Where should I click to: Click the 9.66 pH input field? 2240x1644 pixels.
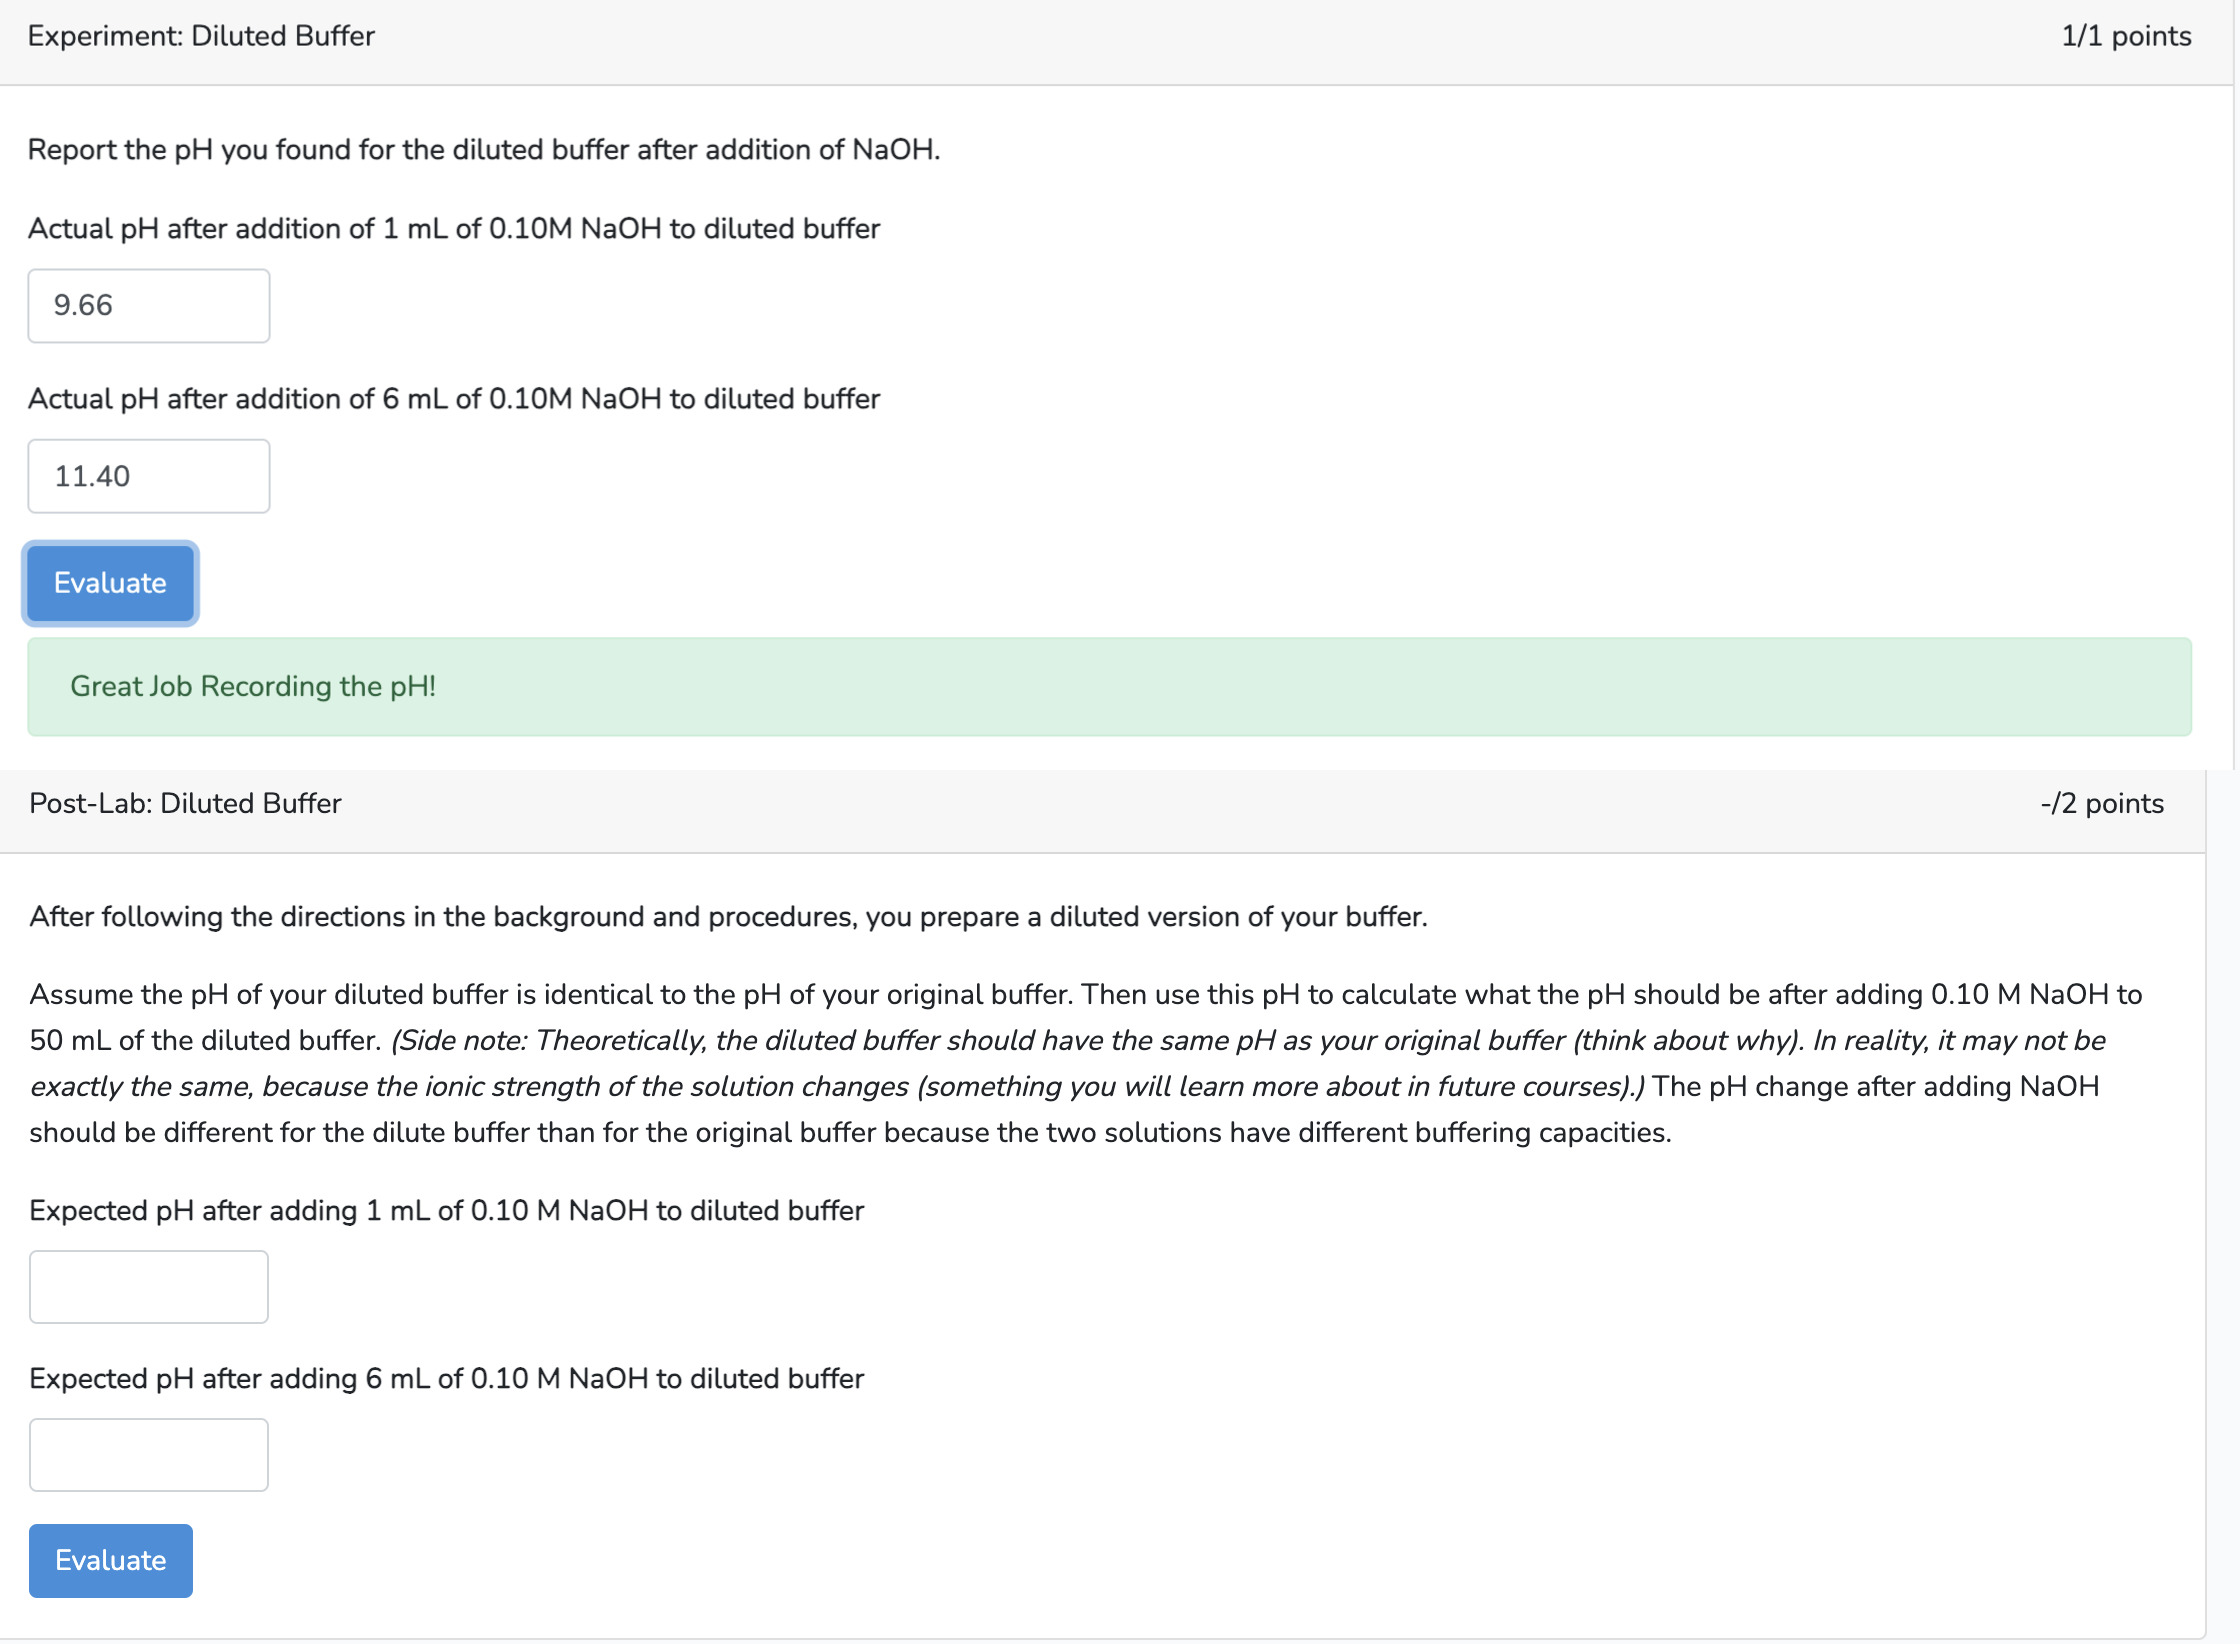tap(148, 305)
